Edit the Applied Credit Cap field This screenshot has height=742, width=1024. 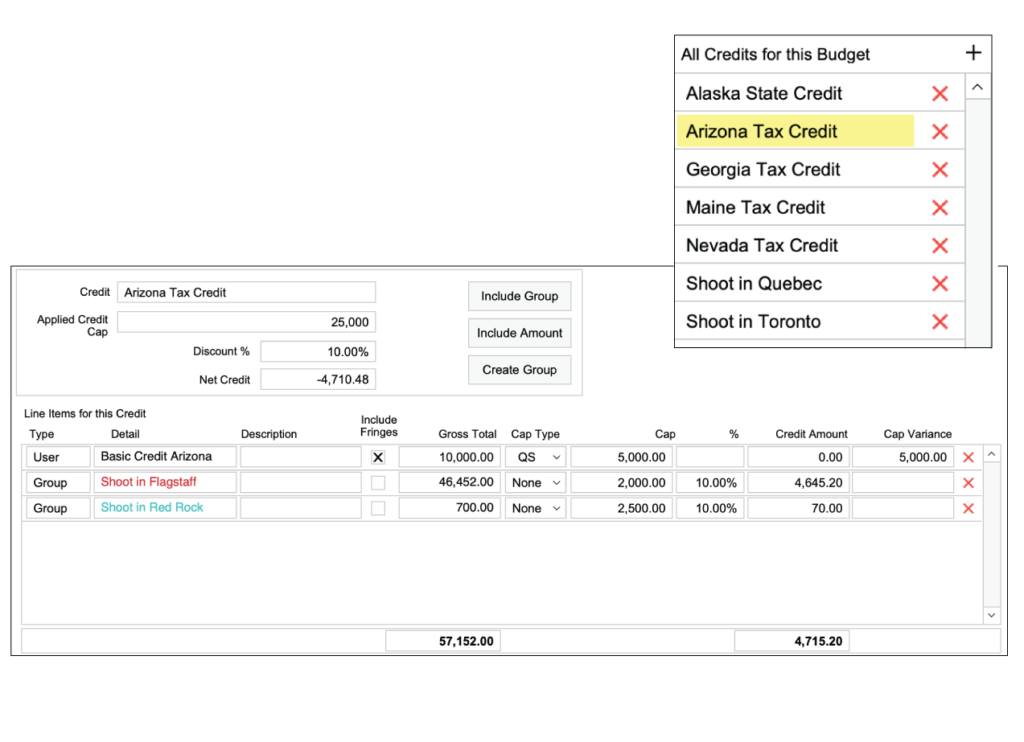[246, 322]
